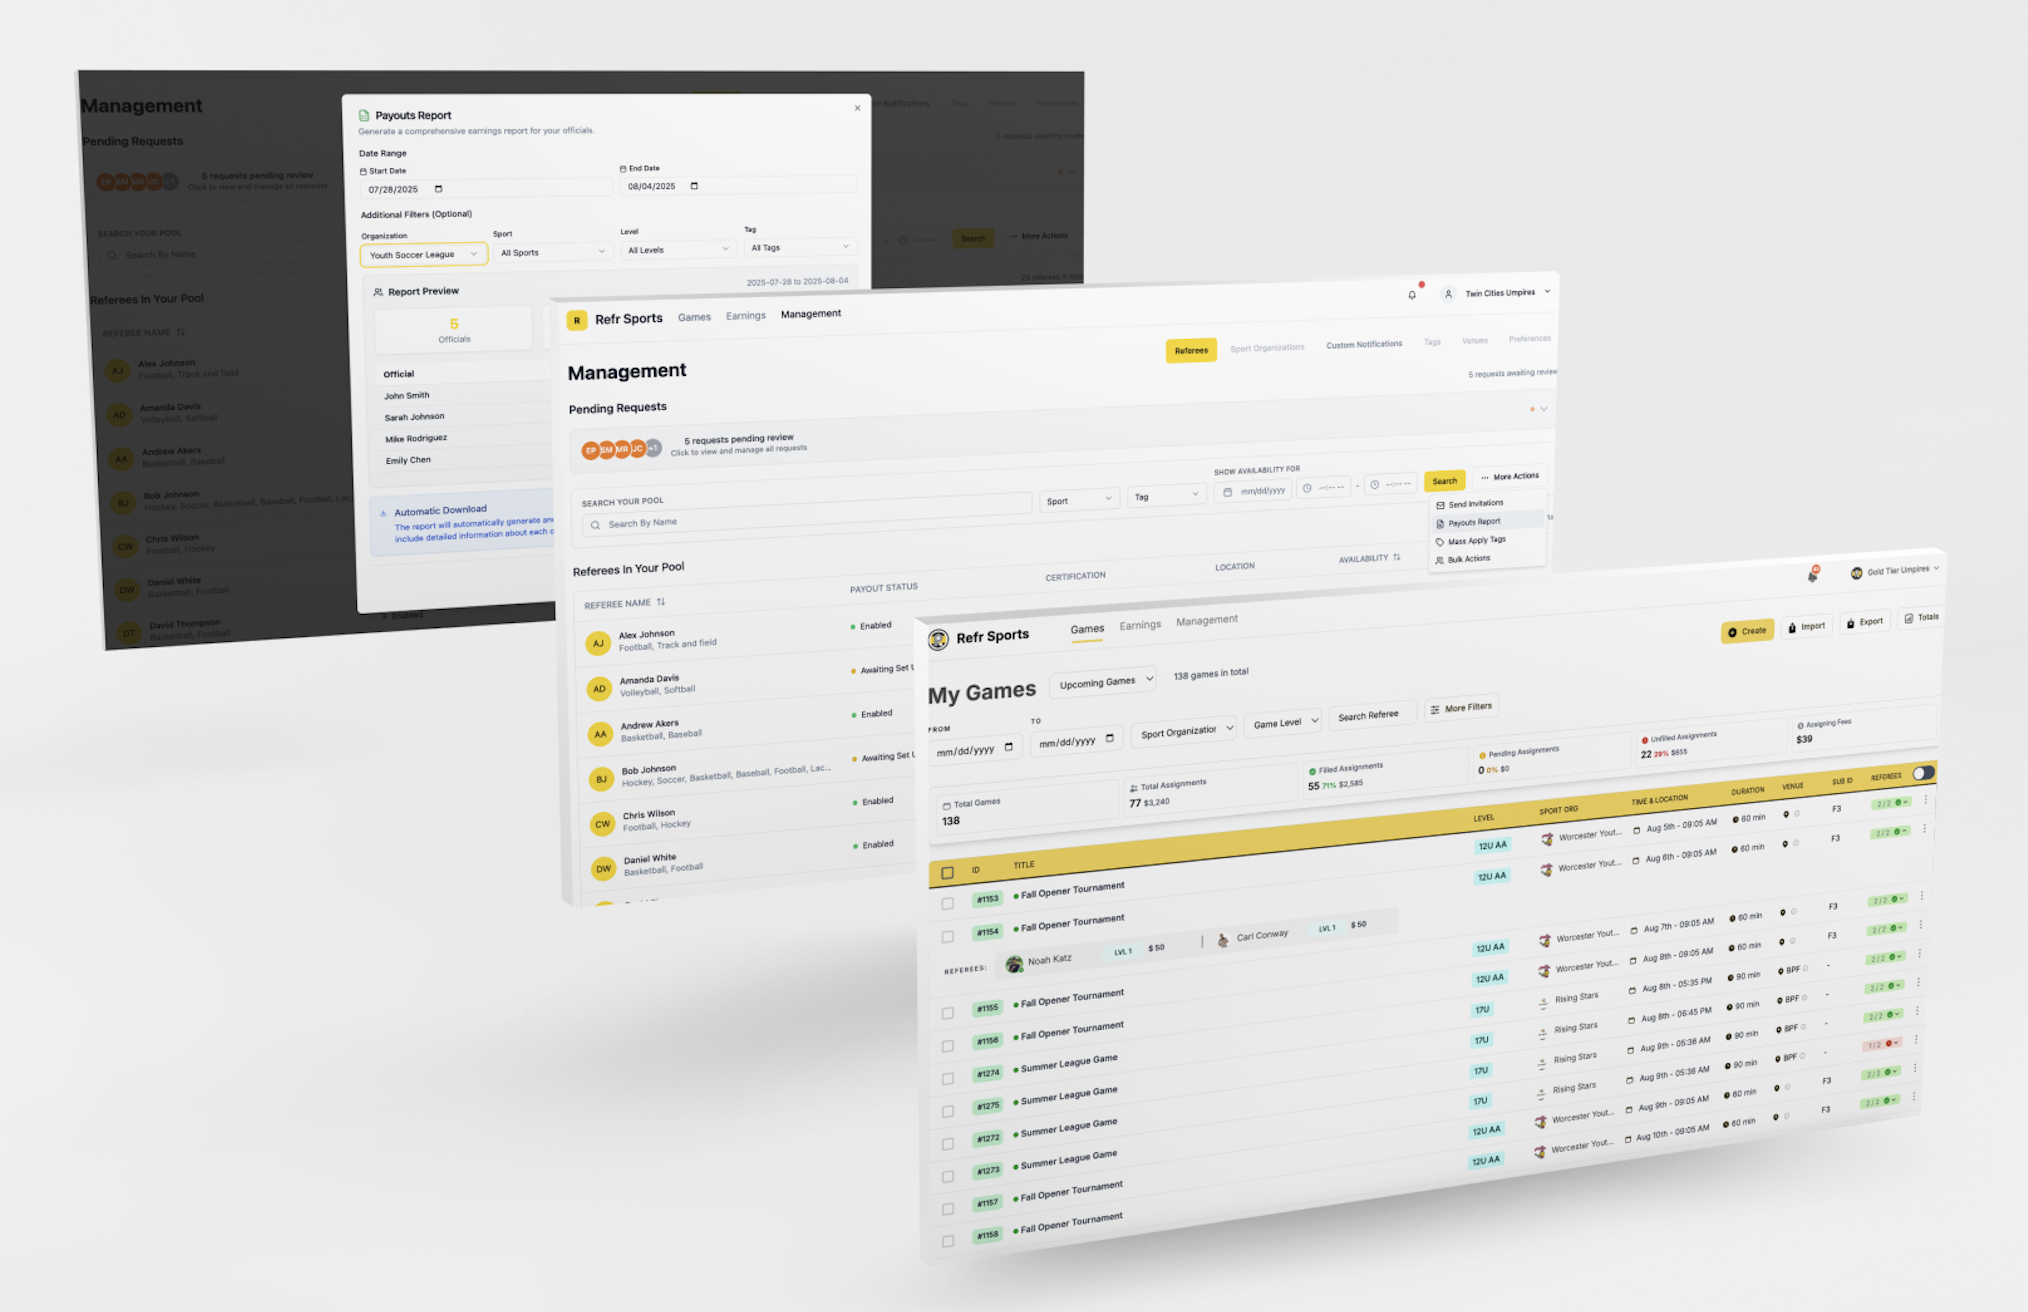The image size is (2028, 1312).
Task: Check the select-all checkbox in games table header
Action: point(947,873)
